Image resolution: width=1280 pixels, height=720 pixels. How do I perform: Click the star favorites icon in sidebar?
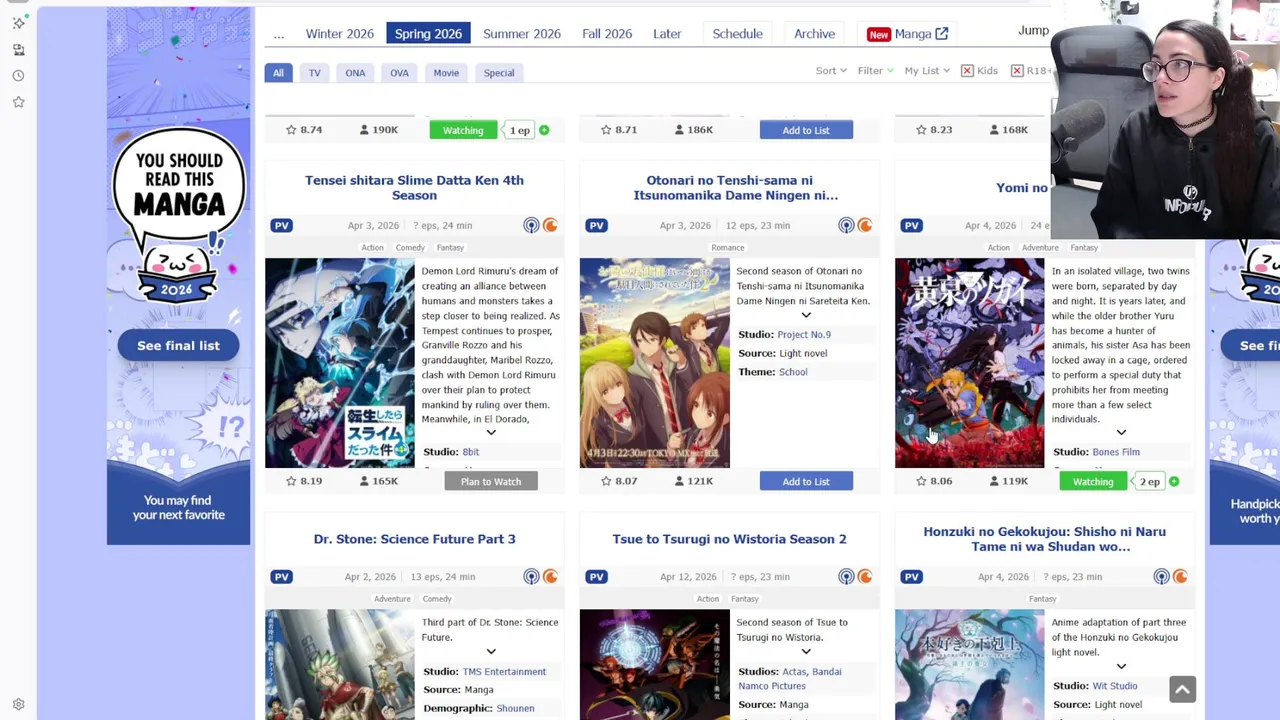18,102
